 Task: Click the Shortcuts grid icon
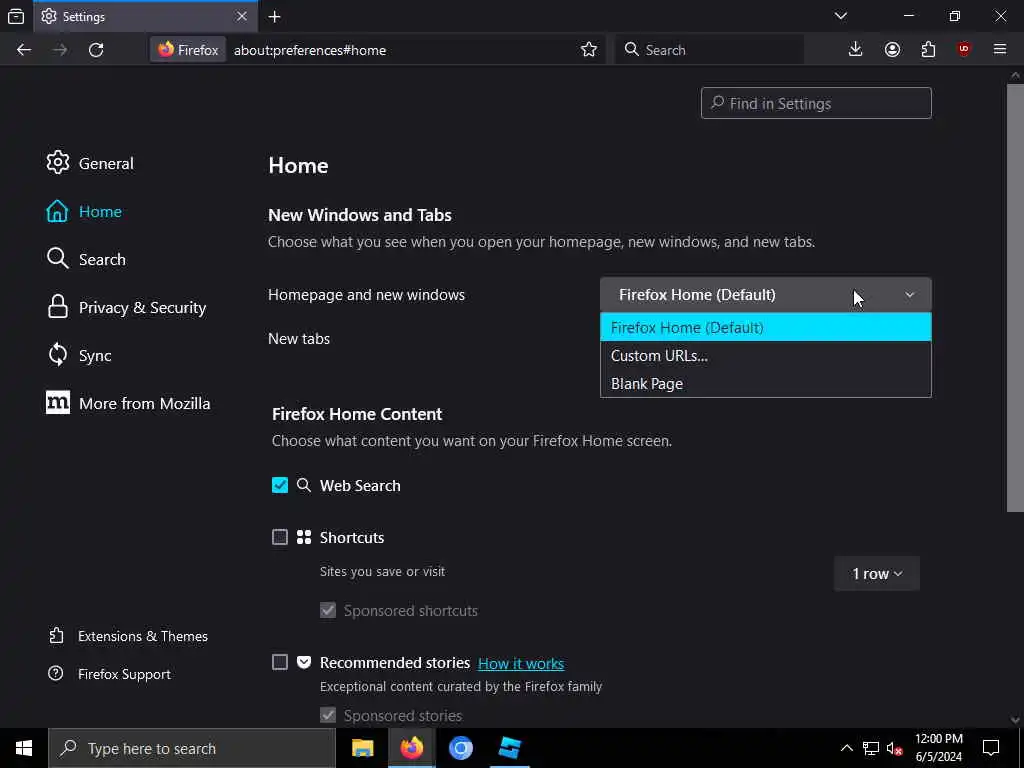[x=304, y=537]
